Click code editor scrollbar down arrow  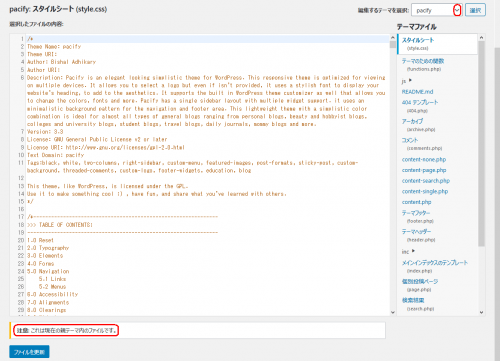click(x=393, y=312)
